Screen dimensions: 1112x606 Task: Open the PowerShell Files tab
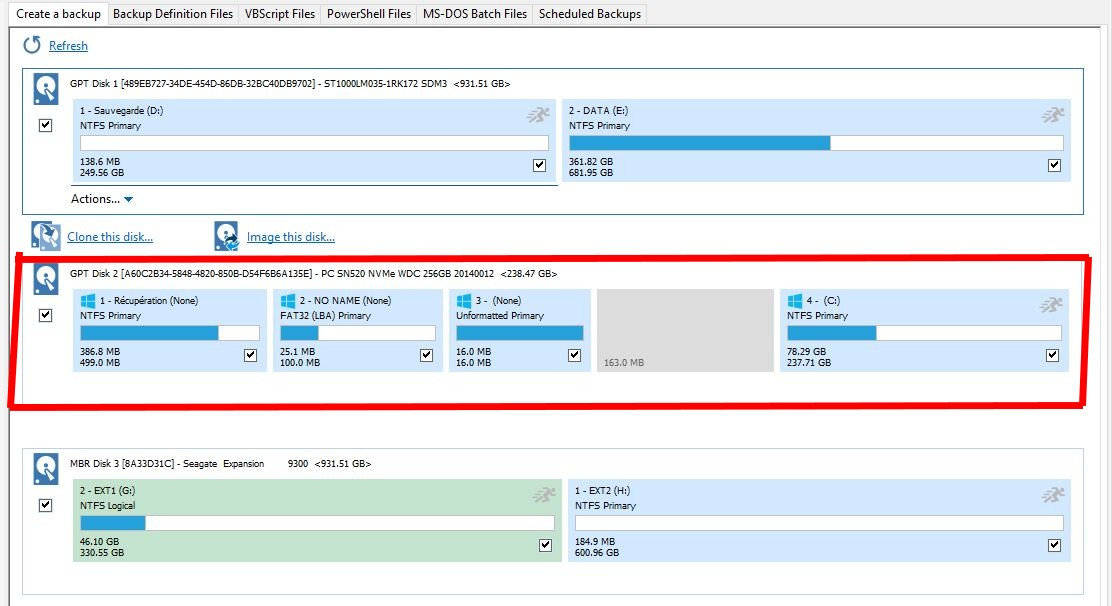coord(369,14)
